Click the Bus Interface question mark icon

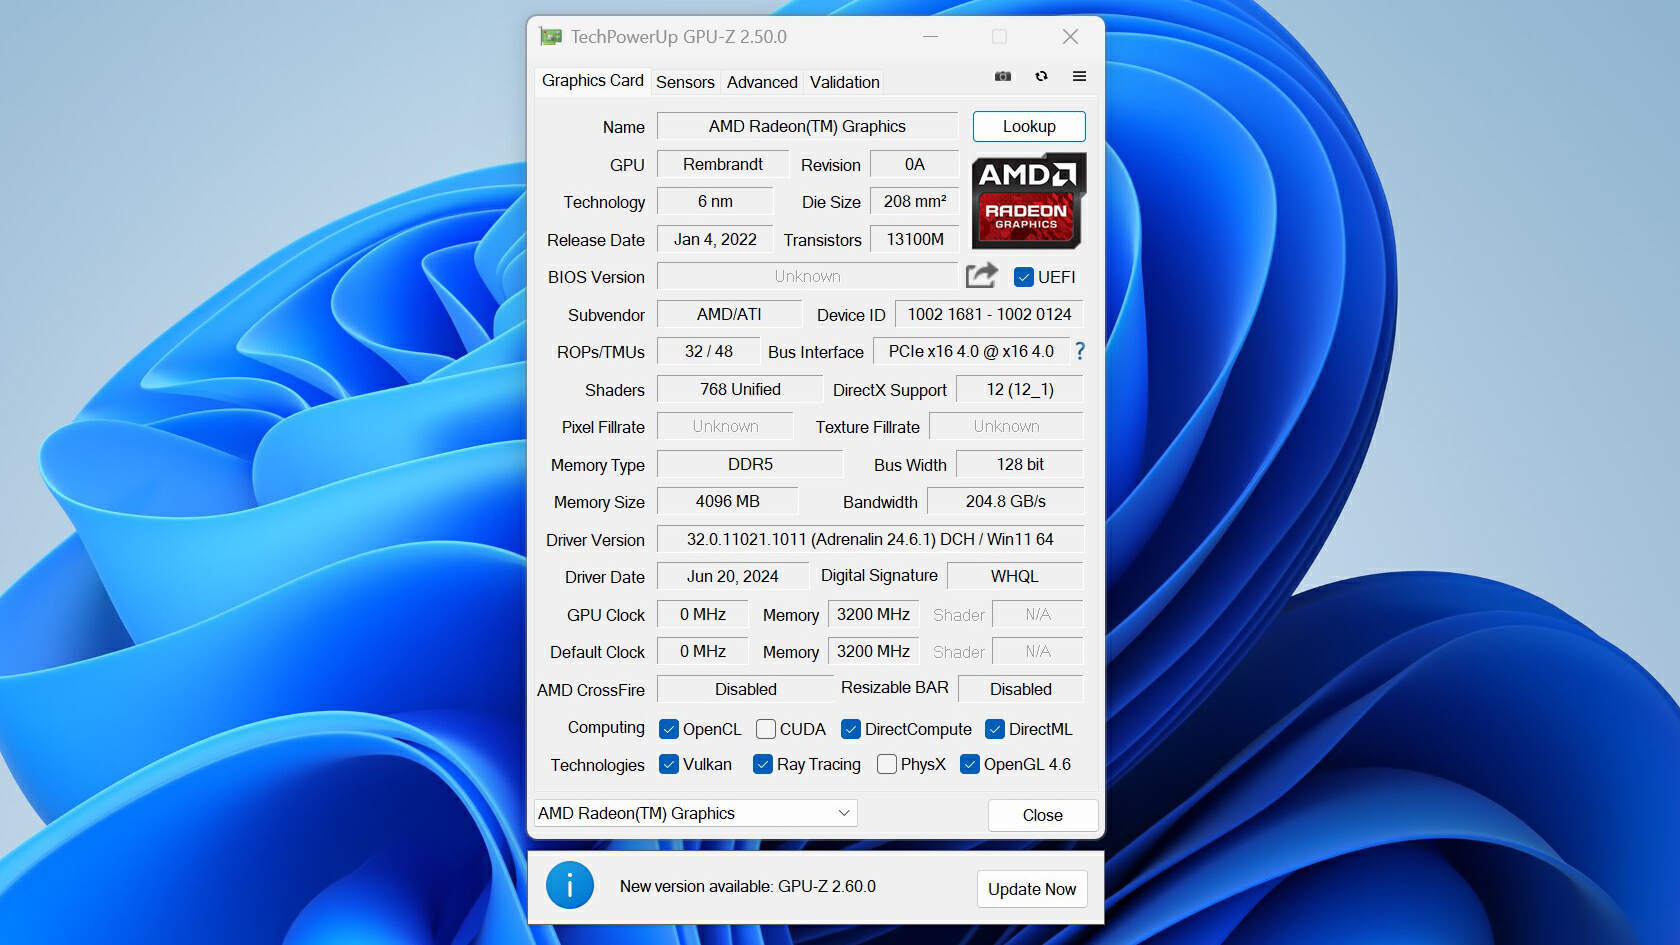[1080, 351]
